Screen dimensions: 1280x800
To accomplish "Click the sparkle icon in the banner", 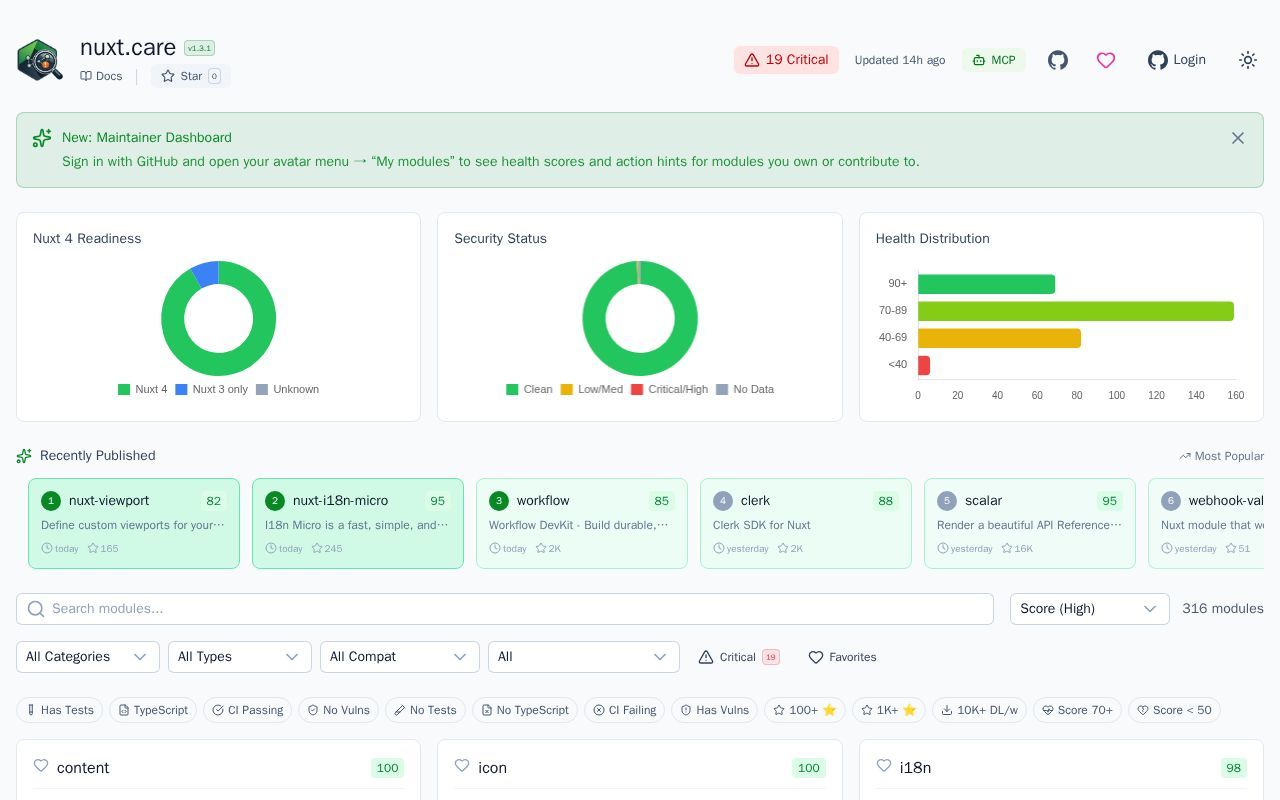I will tap(41, 138).
